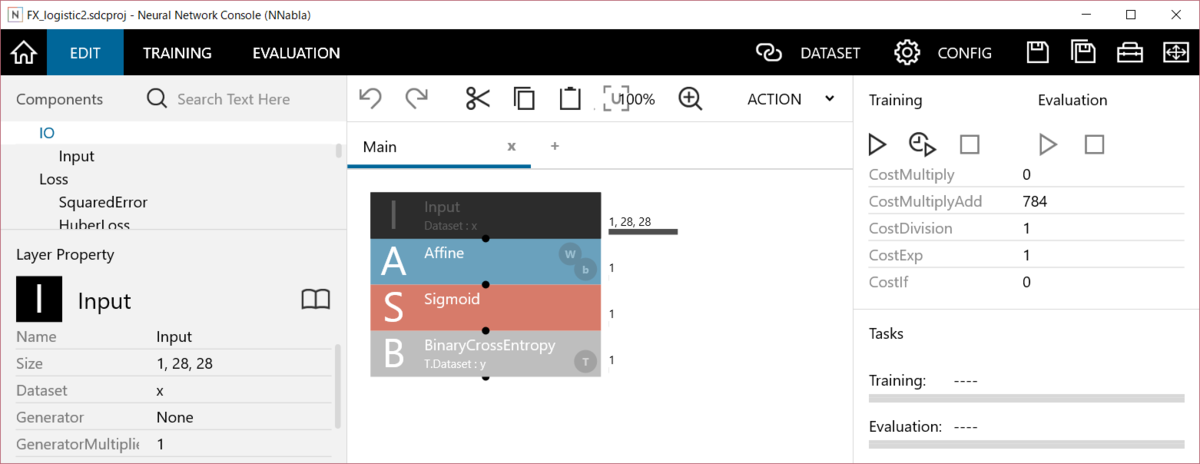1200x464 pixels.
Task: Click the components list scrollbar
Action: point(338,150)
